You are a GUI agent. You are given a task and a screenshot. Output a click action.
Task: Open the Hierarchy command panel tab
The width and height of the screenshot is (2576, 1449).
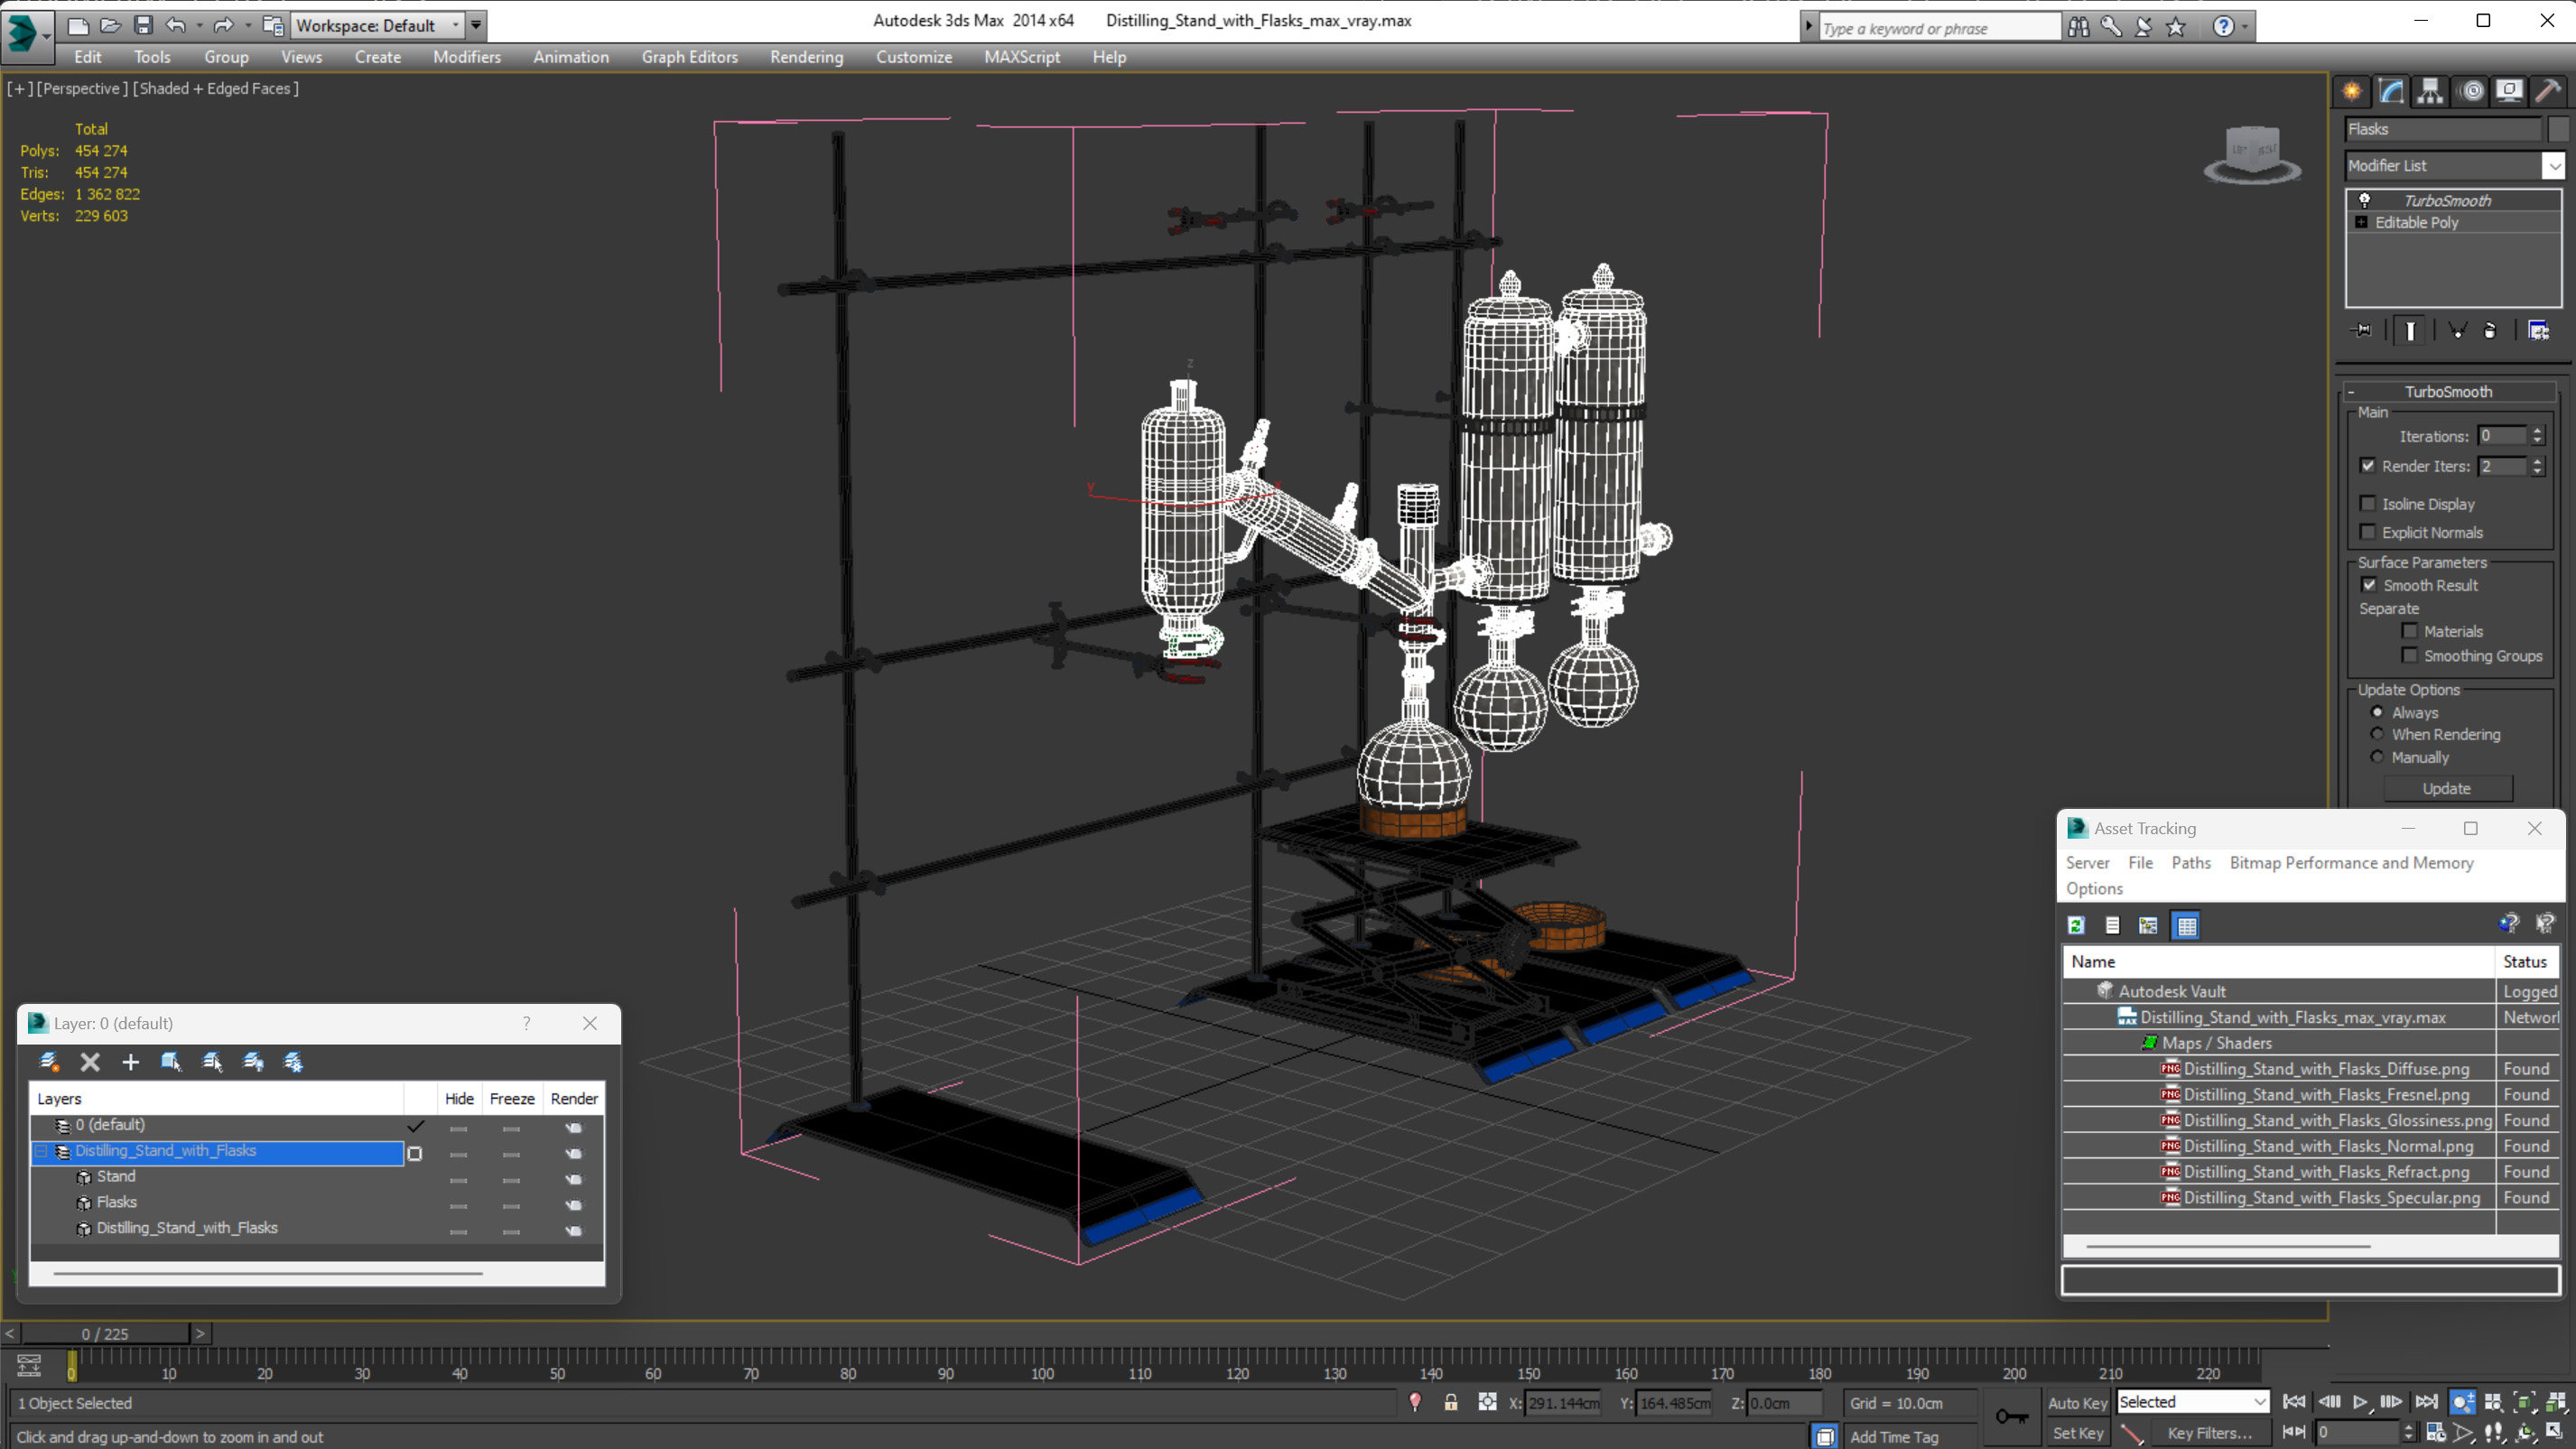2430,91
